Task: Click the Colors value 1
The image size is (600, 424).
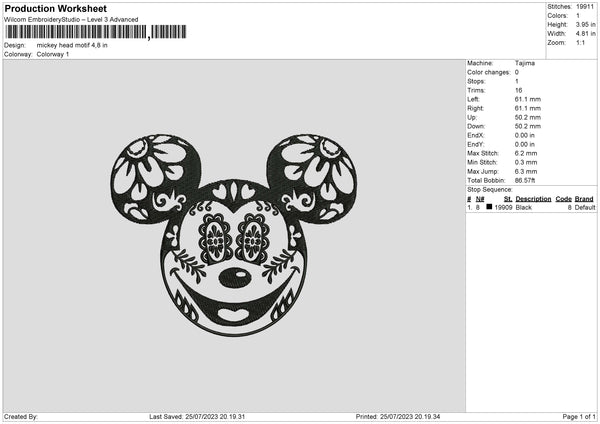Action: tap(578, 16)
